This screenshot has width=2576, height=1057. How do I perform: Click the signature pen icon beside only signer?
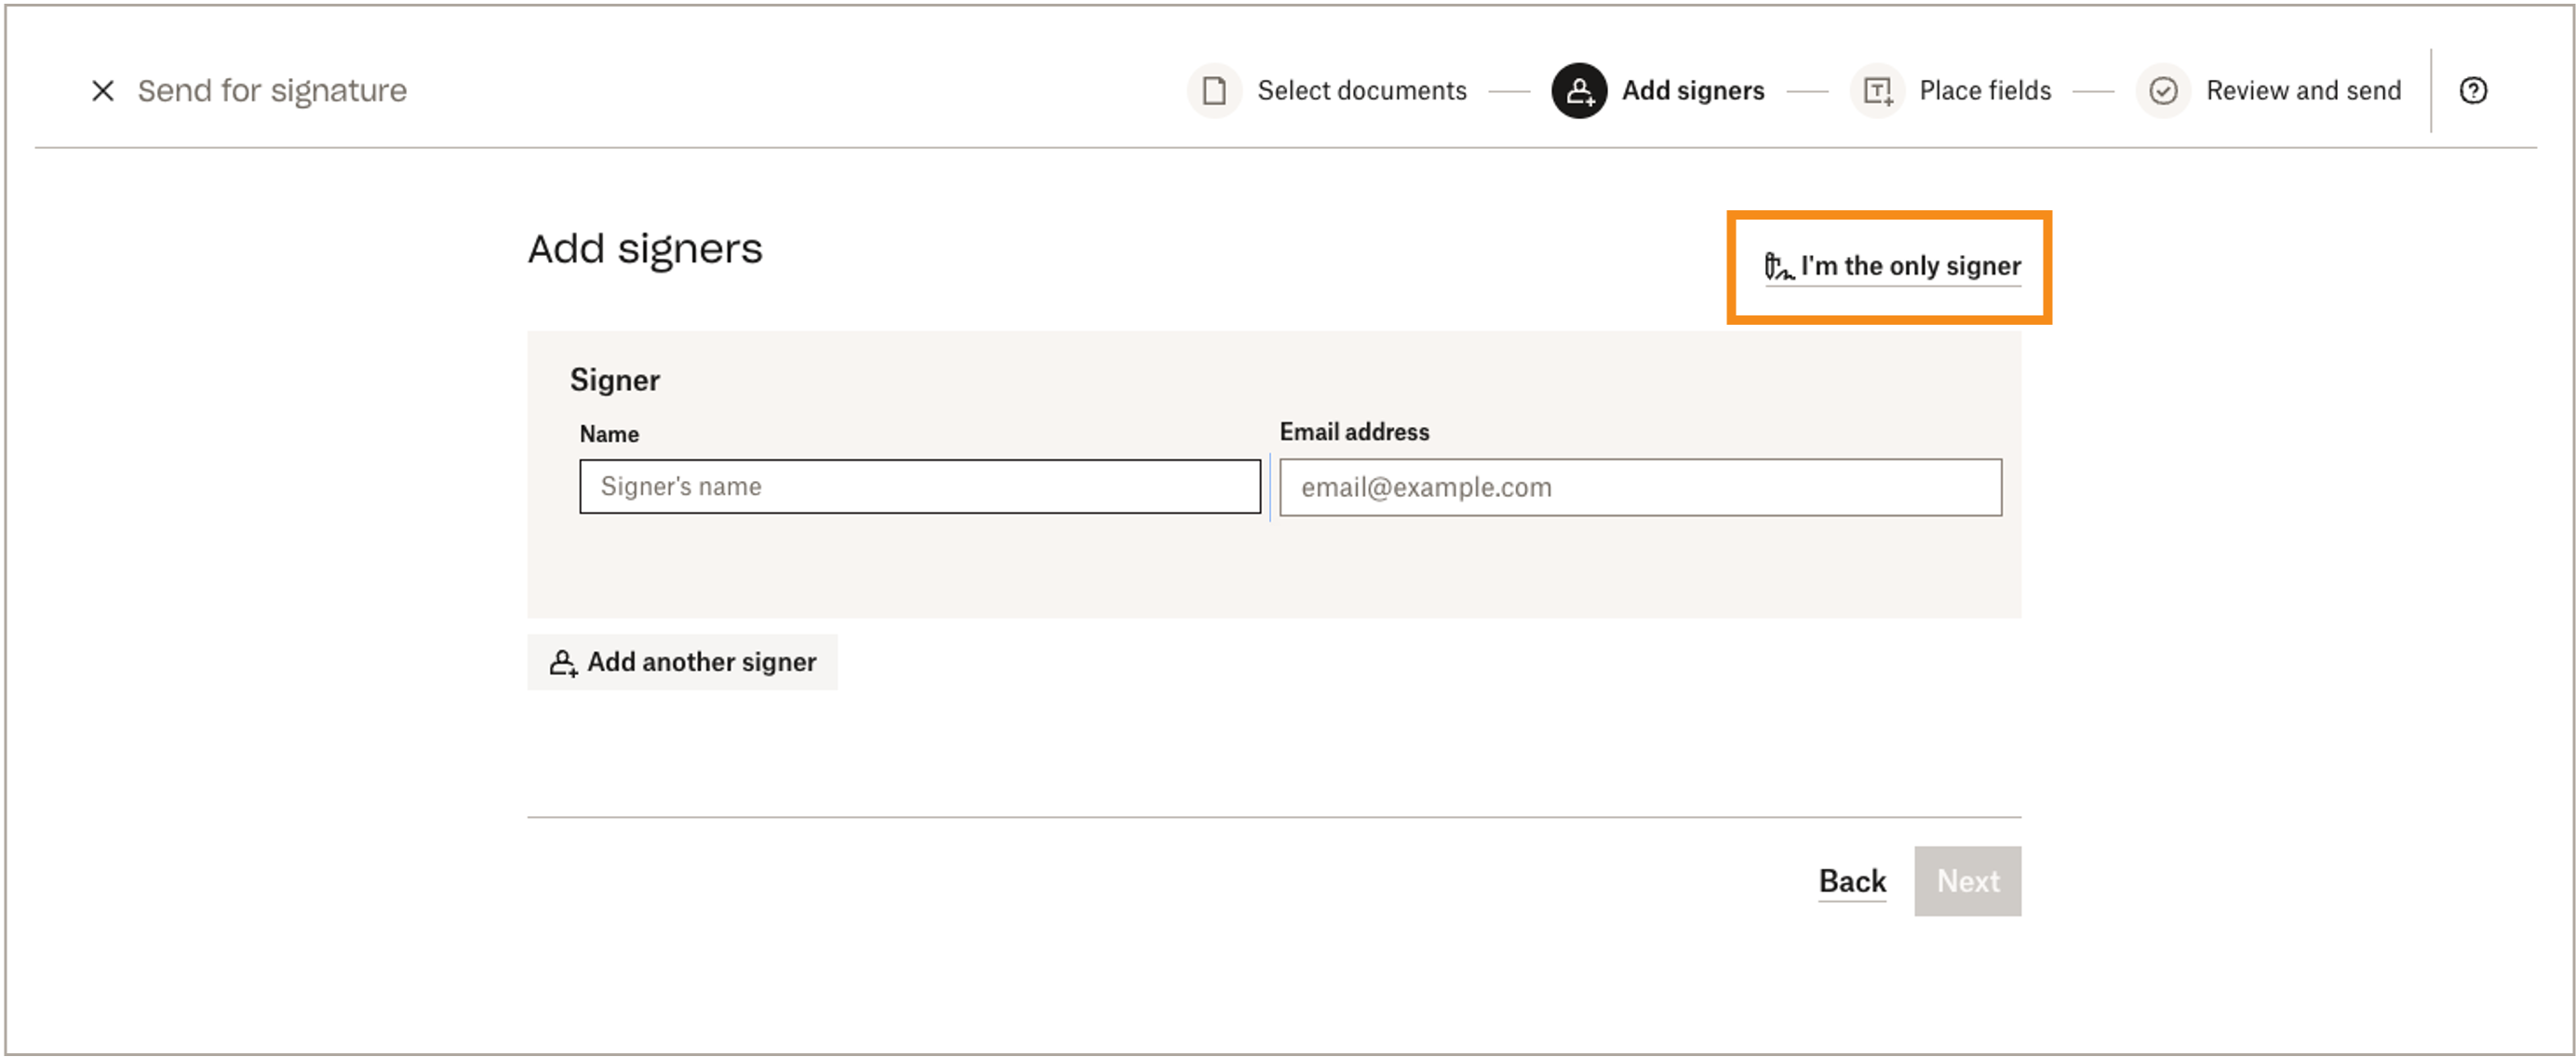[x=1778, y=266]
